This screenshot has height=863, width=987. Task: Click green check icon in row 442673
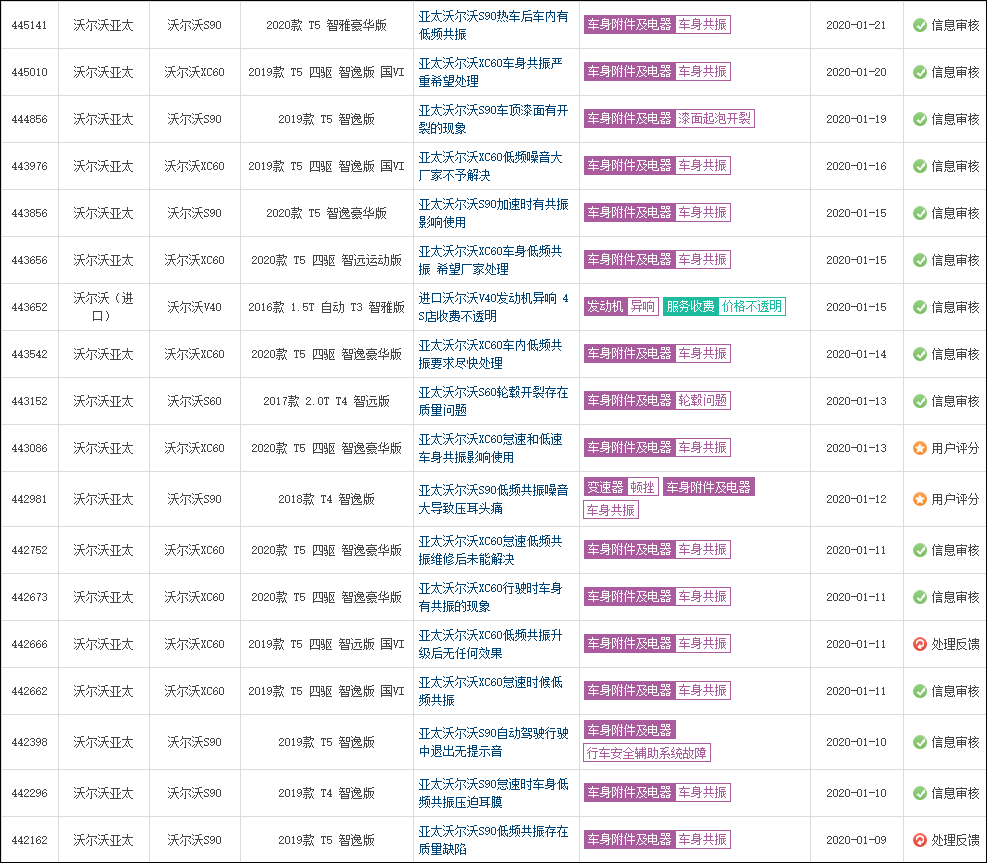(920, 597)
